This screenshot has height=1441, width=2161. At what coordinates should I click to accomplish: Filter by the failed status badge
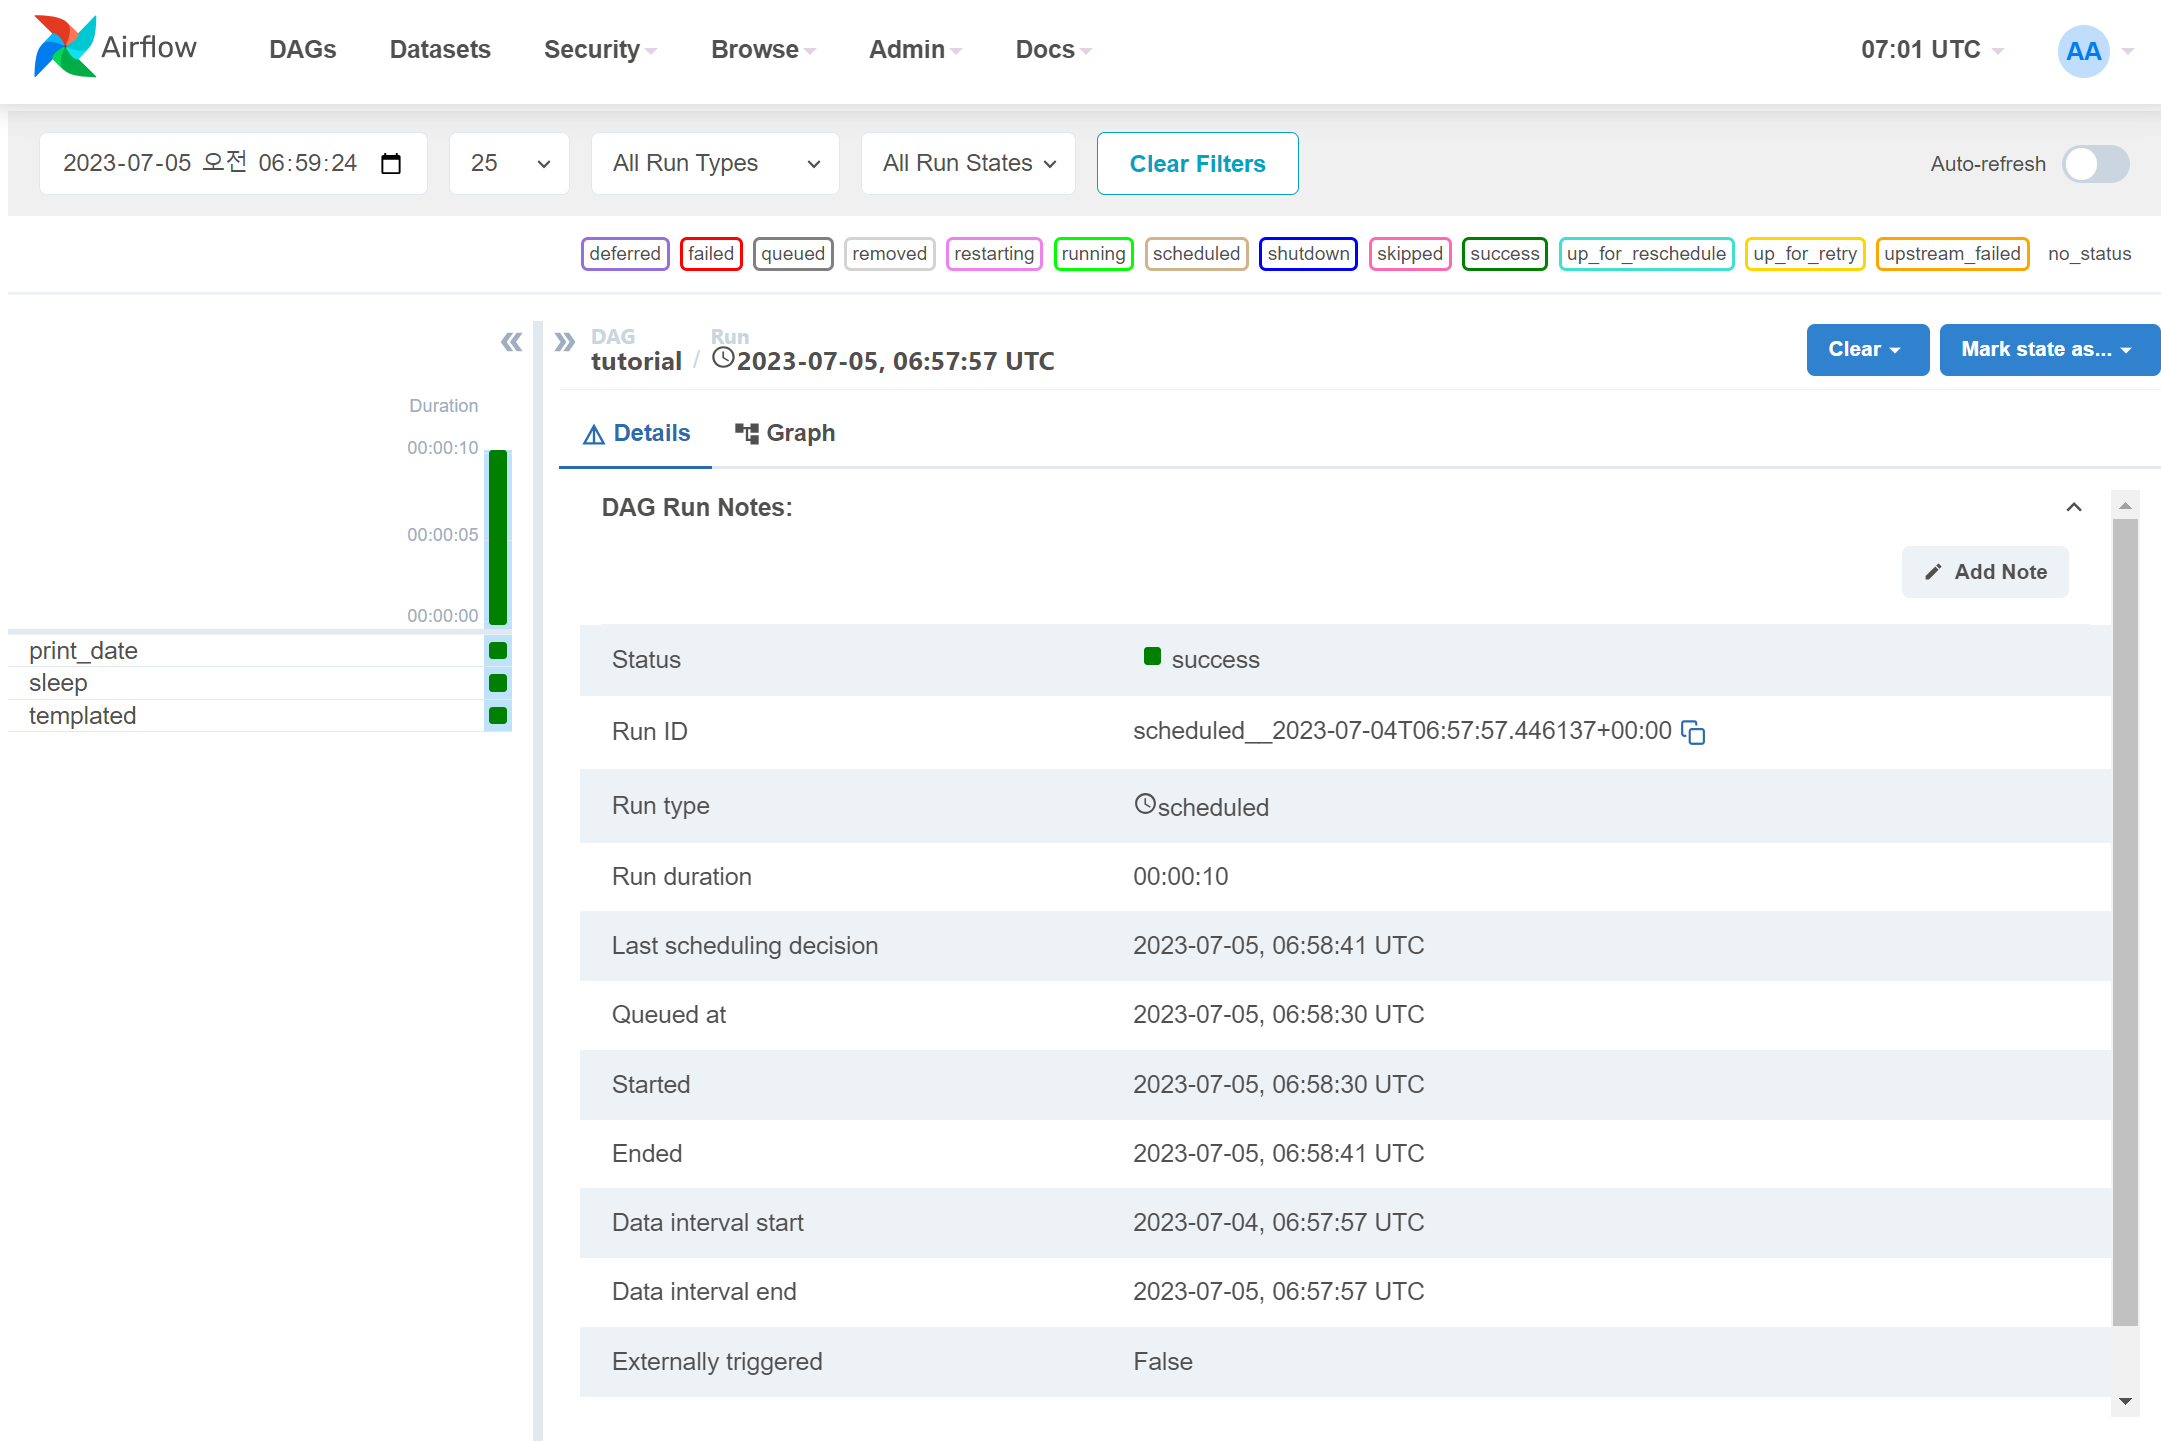coord(711,254)
